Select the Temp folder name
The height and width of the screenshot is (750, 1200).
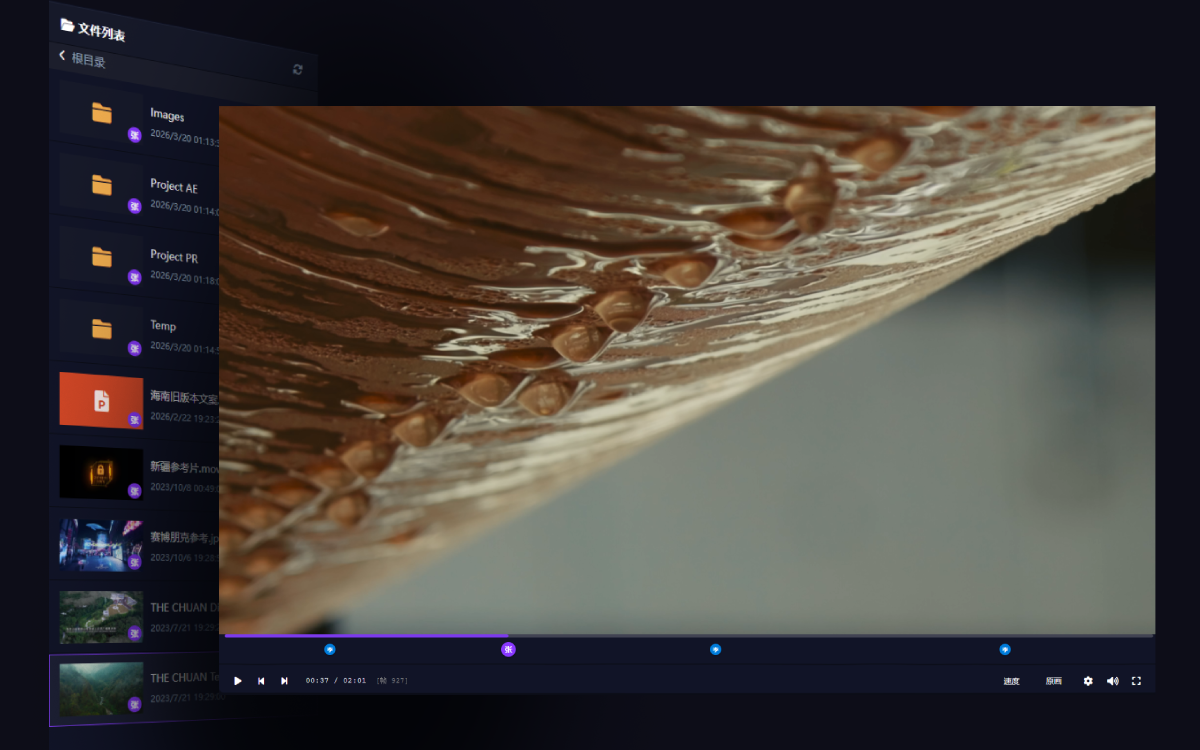click(163, 325)
